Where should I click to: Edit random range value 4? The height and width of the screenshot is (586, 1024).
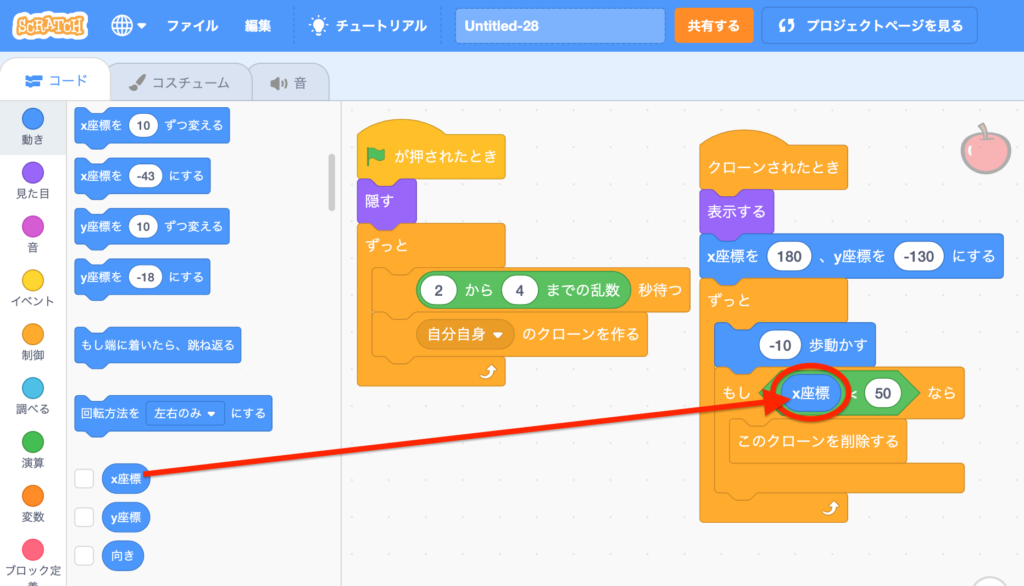[520, 290]
